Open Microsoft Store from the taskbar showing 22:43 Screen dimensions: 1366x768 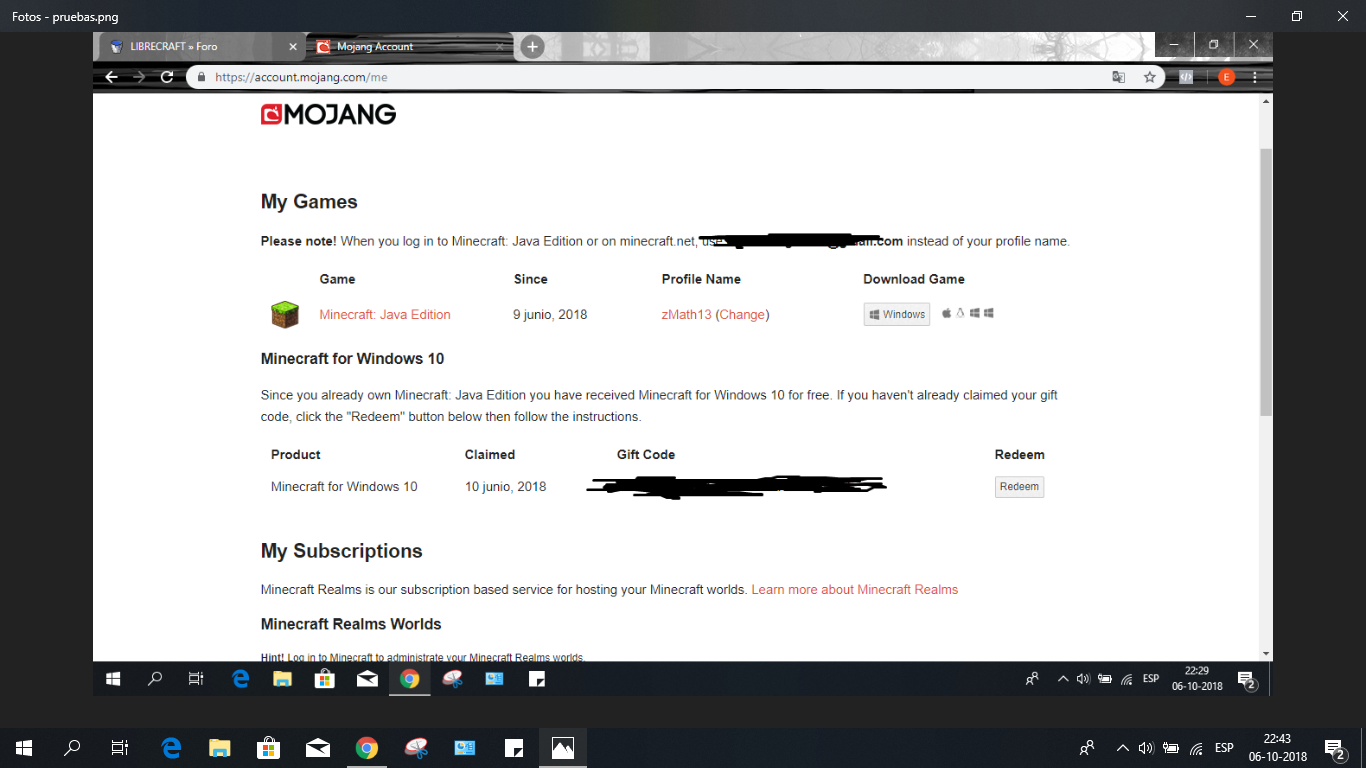[269, 748]
